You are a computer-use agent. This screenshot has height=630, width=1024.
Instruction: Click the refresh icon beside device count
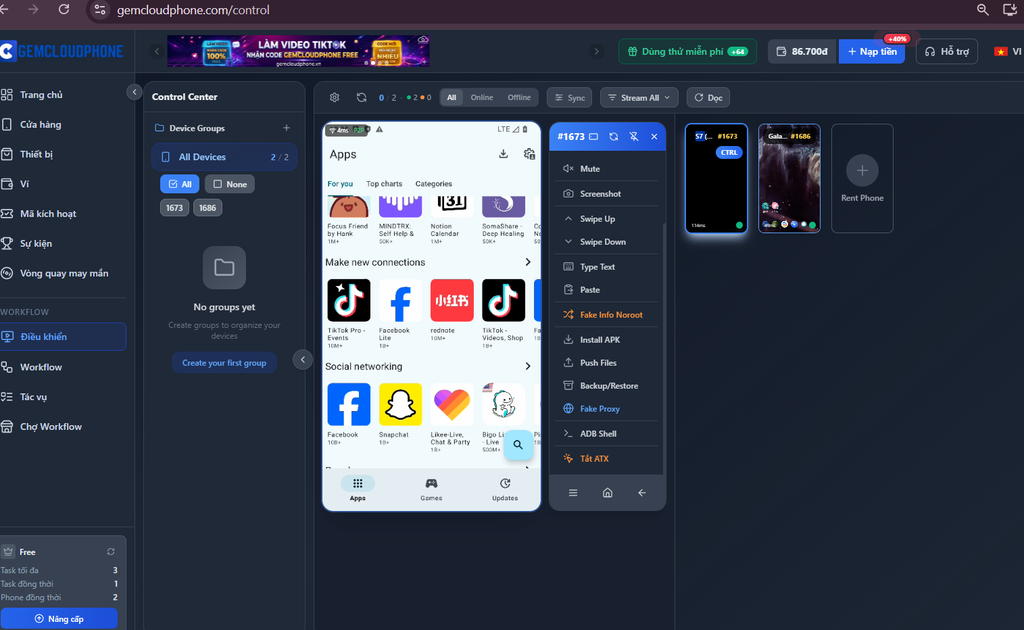361,97
